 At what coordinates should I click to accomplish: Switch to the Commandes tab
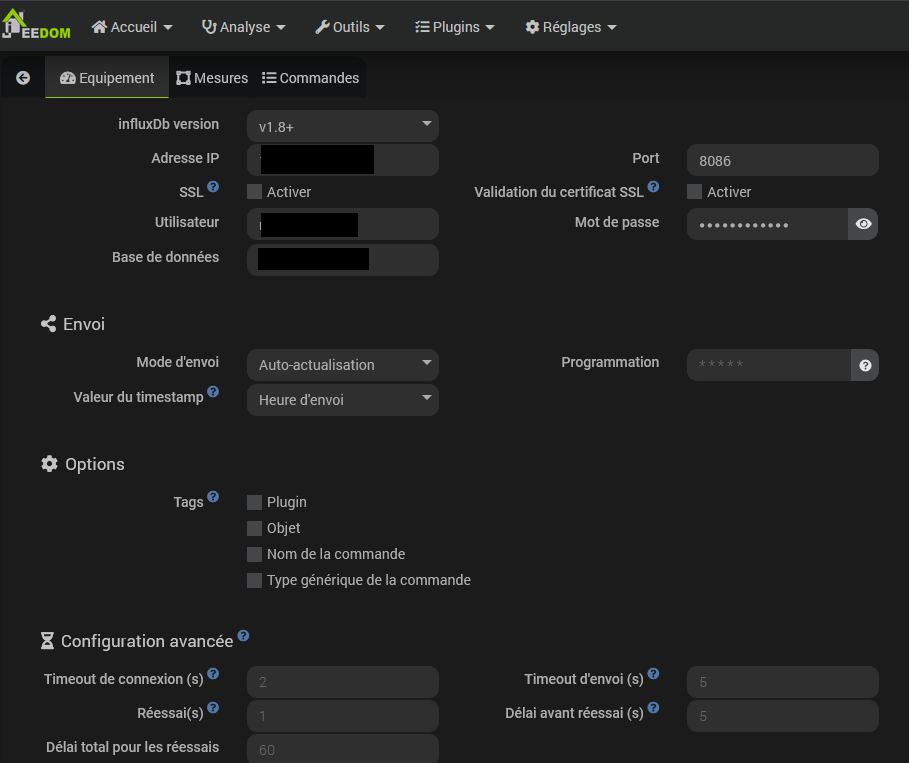pyautogui.click(x=310, y=78)
